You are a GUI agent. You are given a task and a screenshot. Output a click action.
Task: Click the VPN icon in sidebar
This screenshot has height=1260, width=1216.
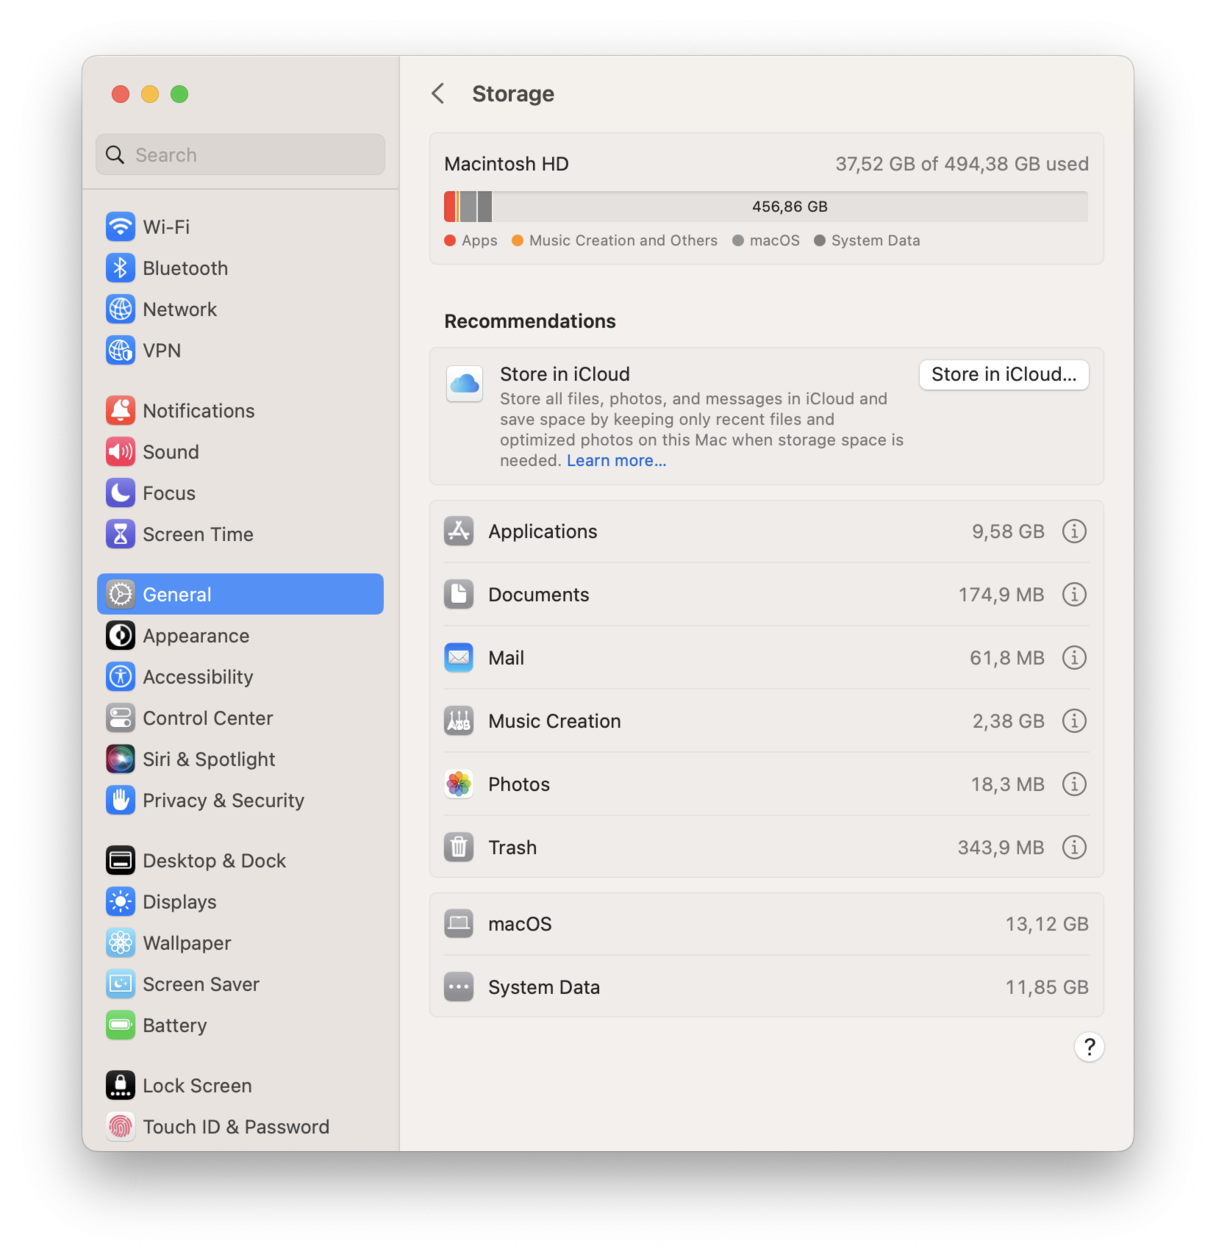click(x=120, y=350)
